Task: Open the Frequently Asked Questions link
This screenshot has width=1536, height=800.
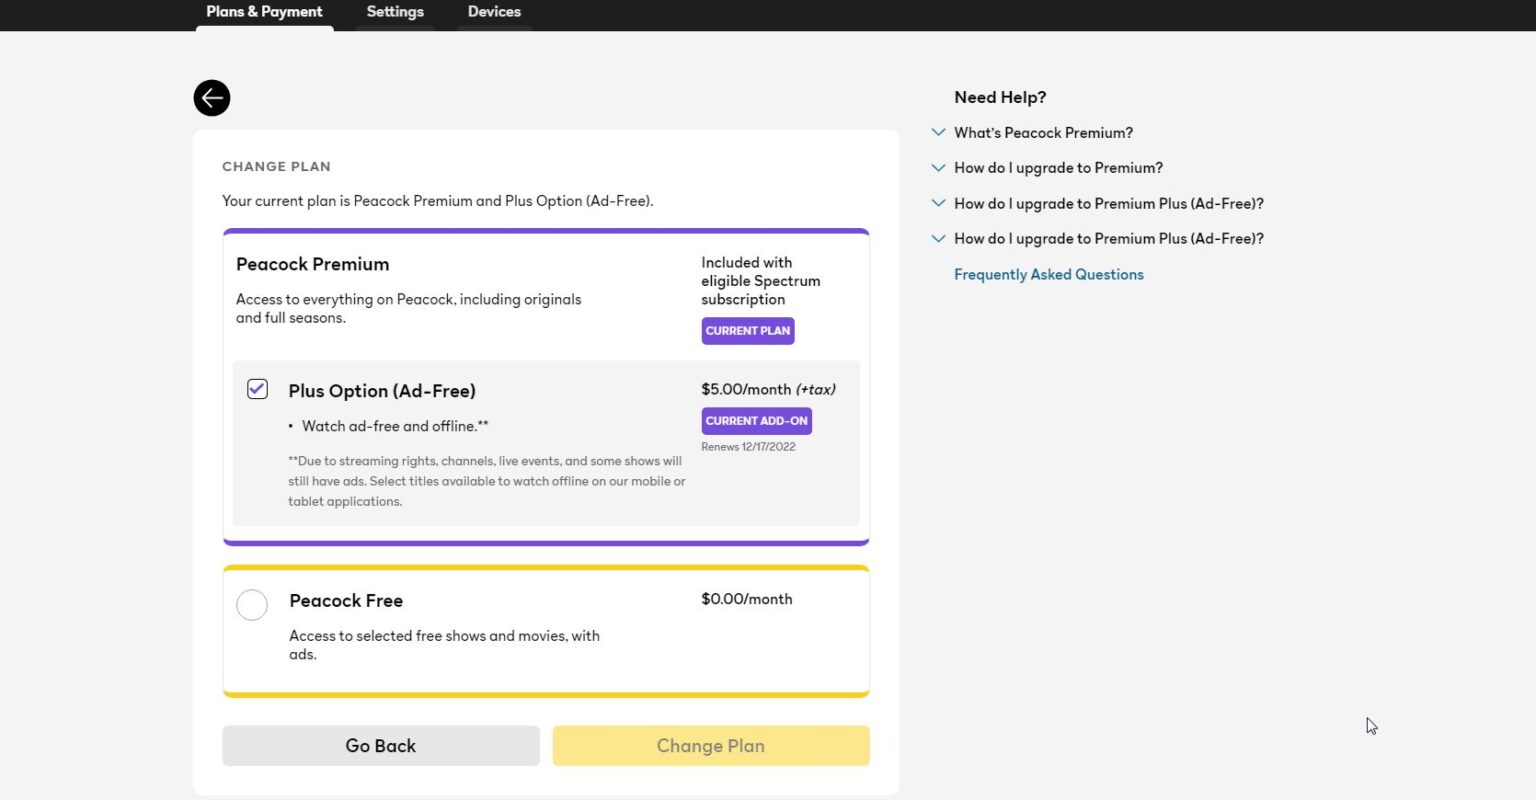Action: pos(1048,274)
